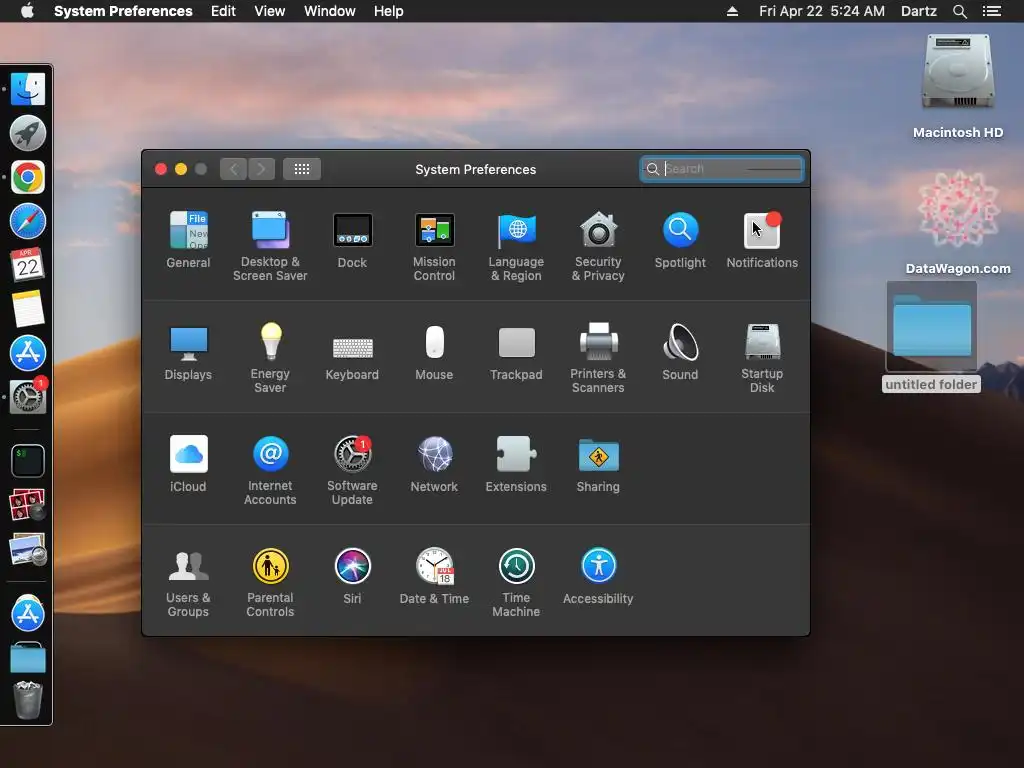
Task: Open Launchpad from the Dock
Action: point(27,133)
